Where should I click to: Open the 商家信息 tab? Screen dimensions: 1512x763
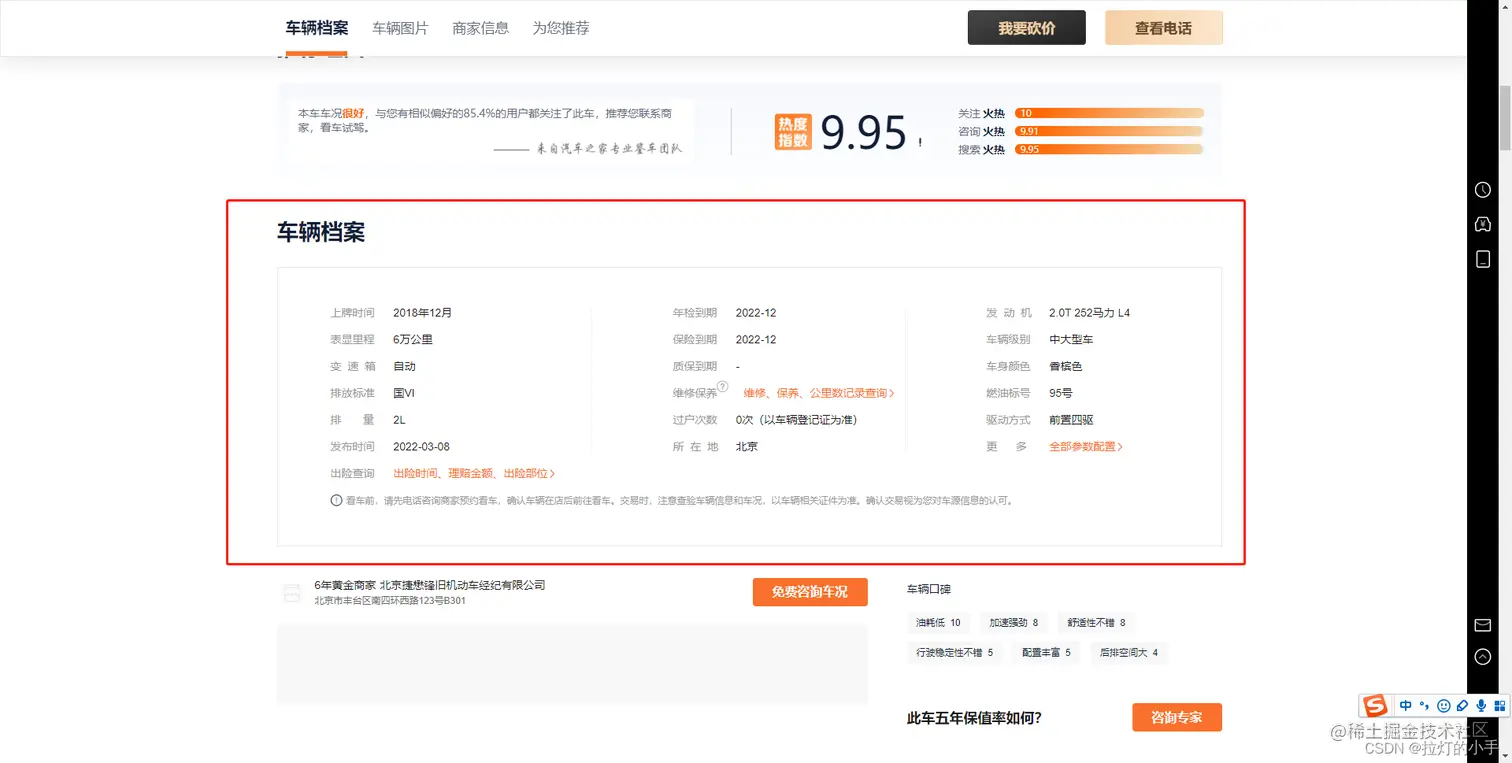(481, 28)
